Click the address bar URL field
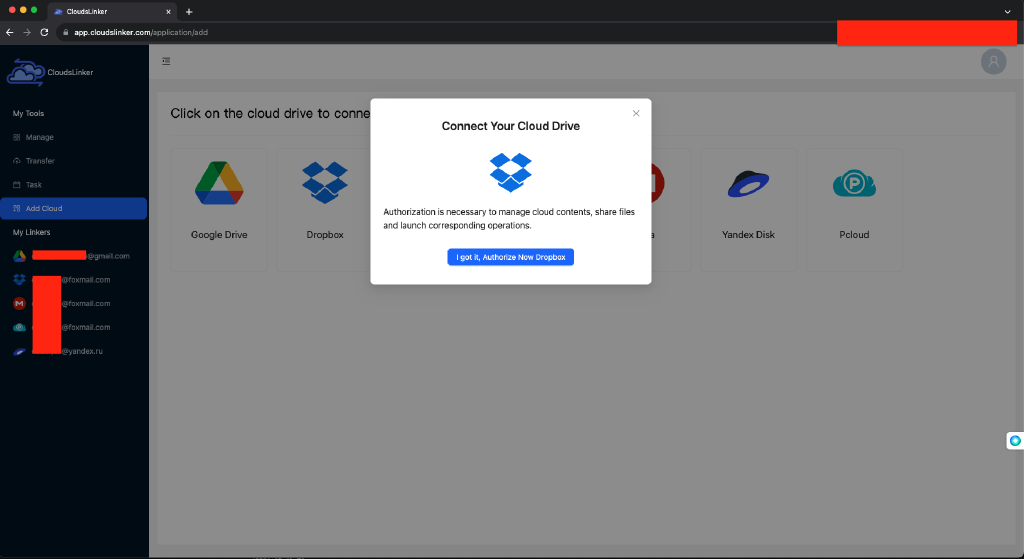1024x559 pixels. [x=447, y=32]
